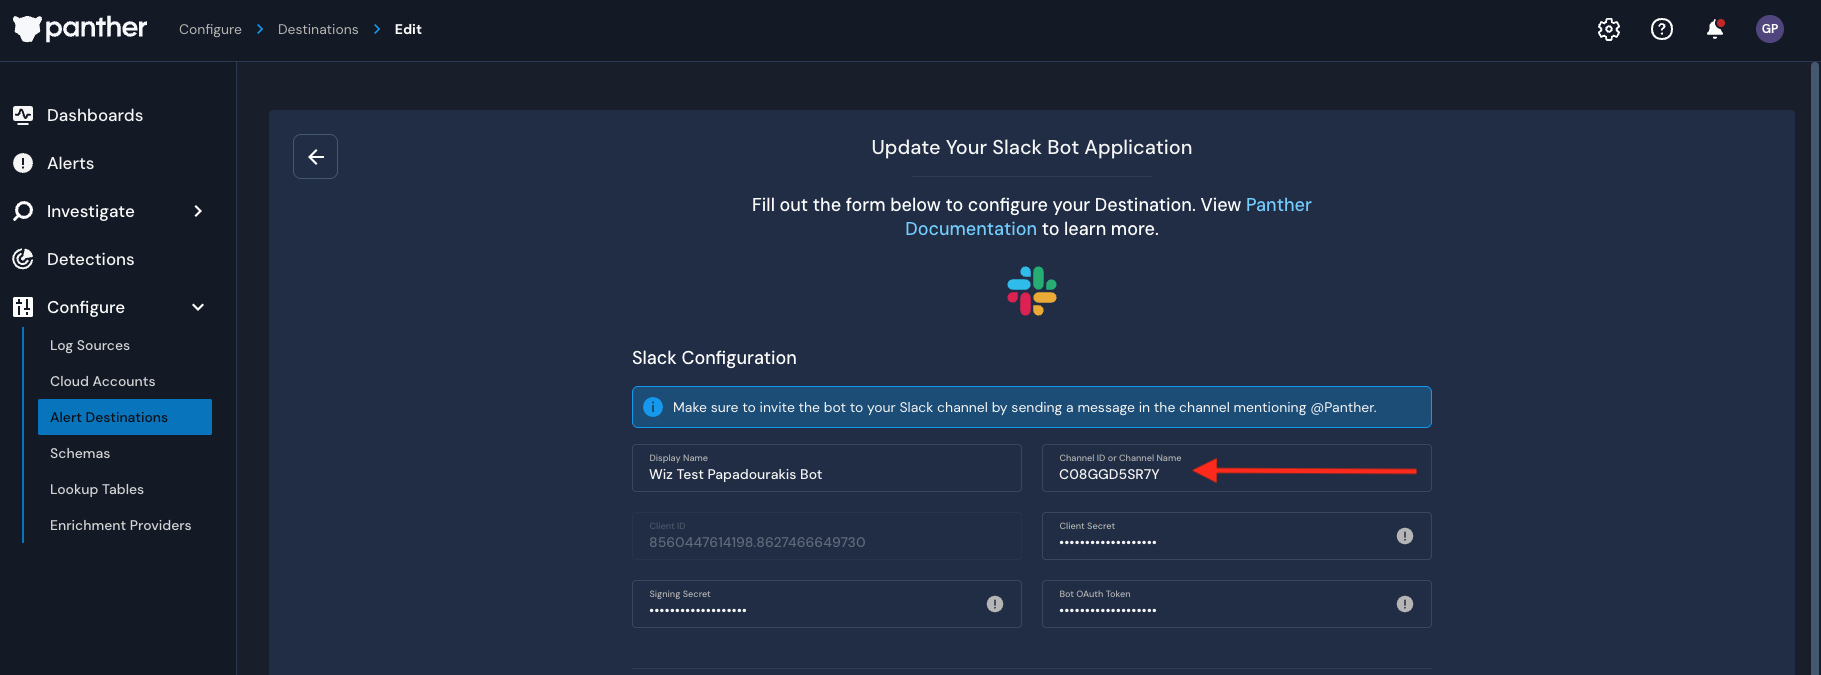
Task: Click the Display Name input field
Action: [826, 474]
